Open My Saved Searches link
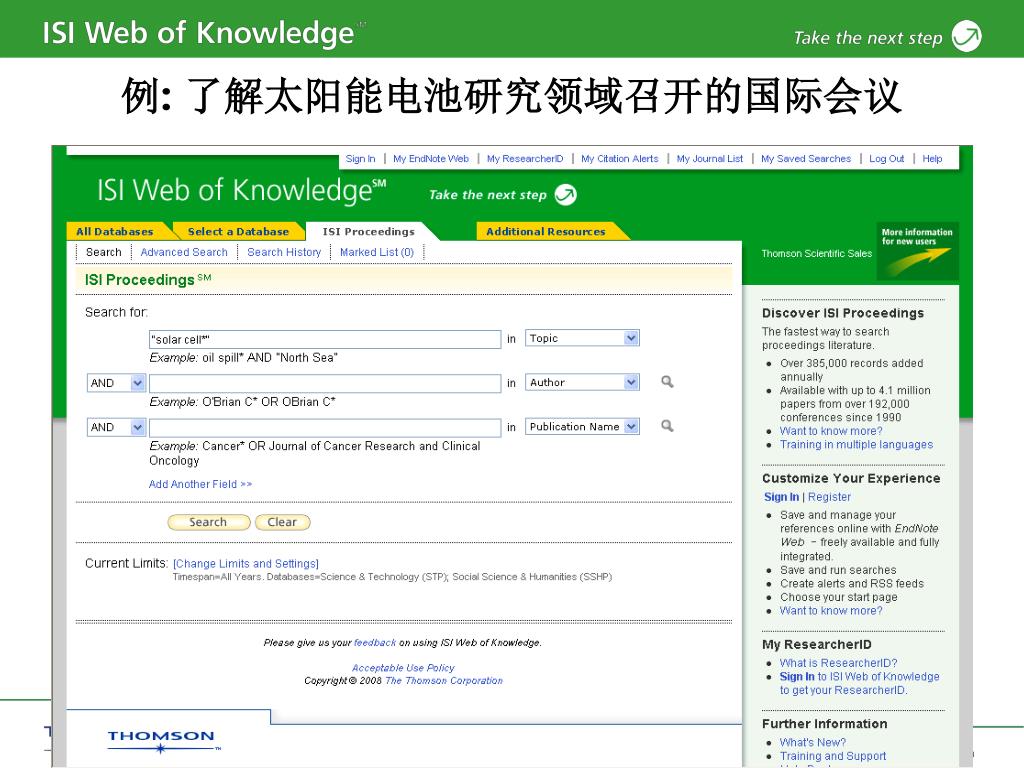Viewport: 1024px width, 768px height. coord(806,159)
